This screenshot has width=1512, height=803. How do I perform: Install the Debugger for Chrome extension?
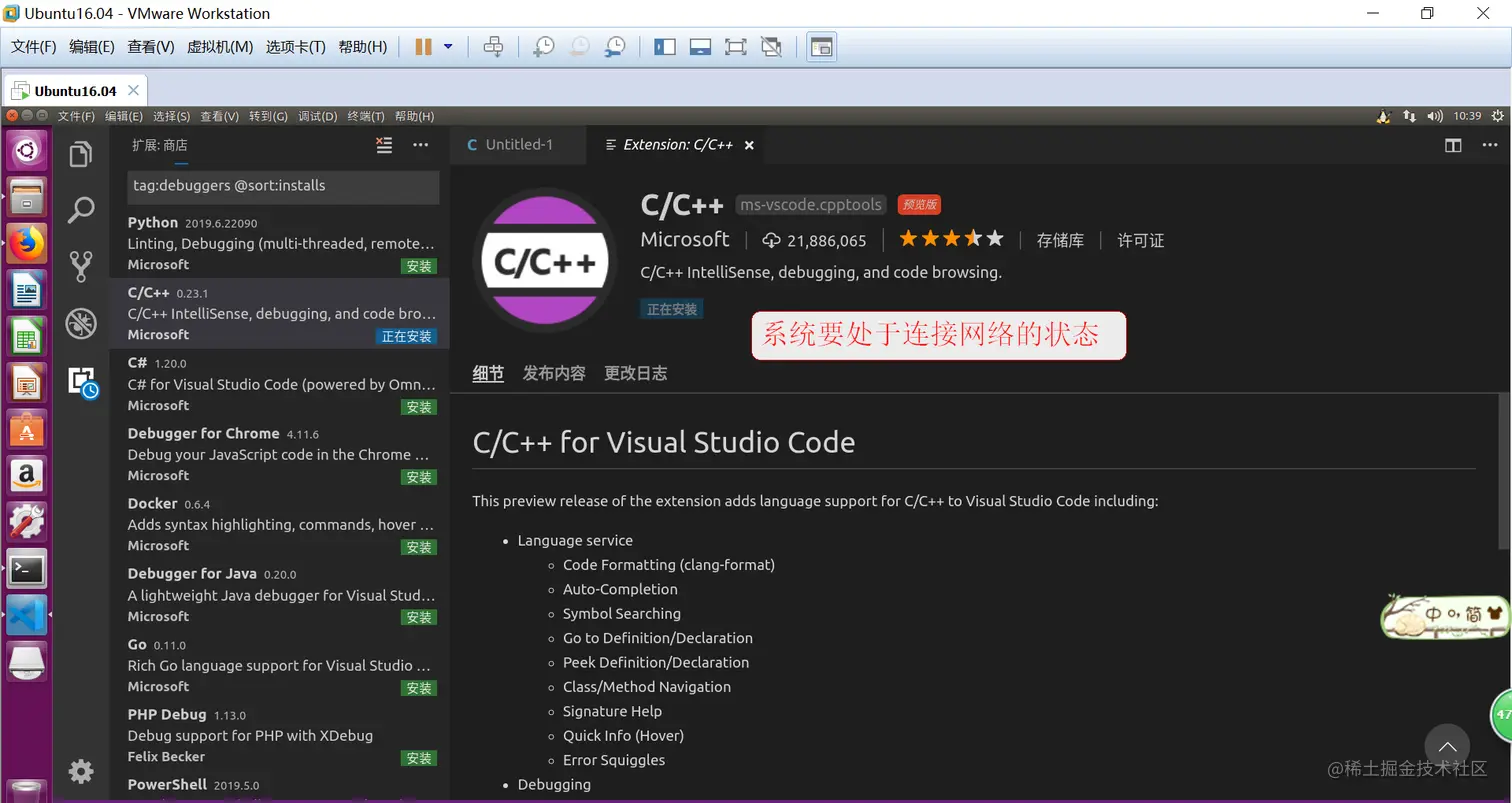418,477
